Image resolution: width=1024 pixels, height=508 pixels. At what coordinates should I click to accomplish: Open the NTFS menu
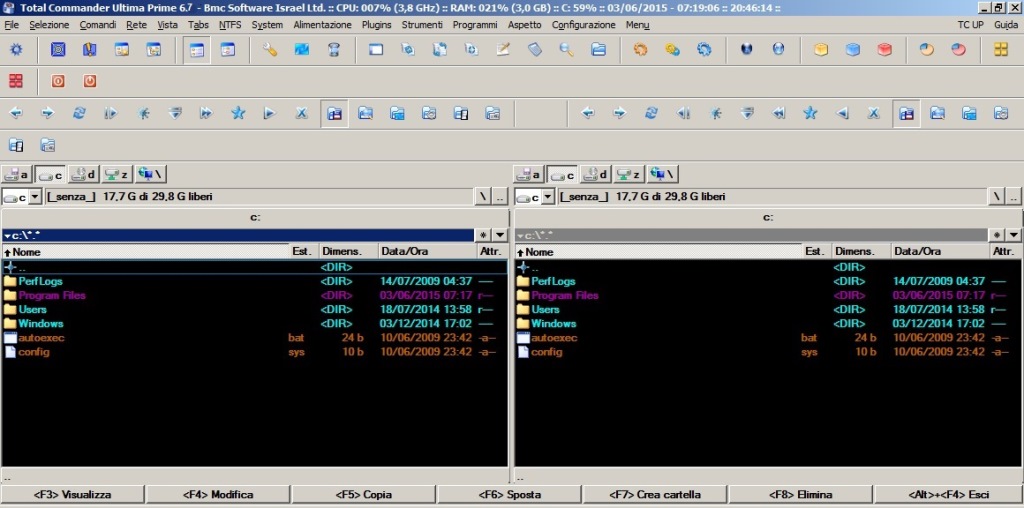coord(230,25)
